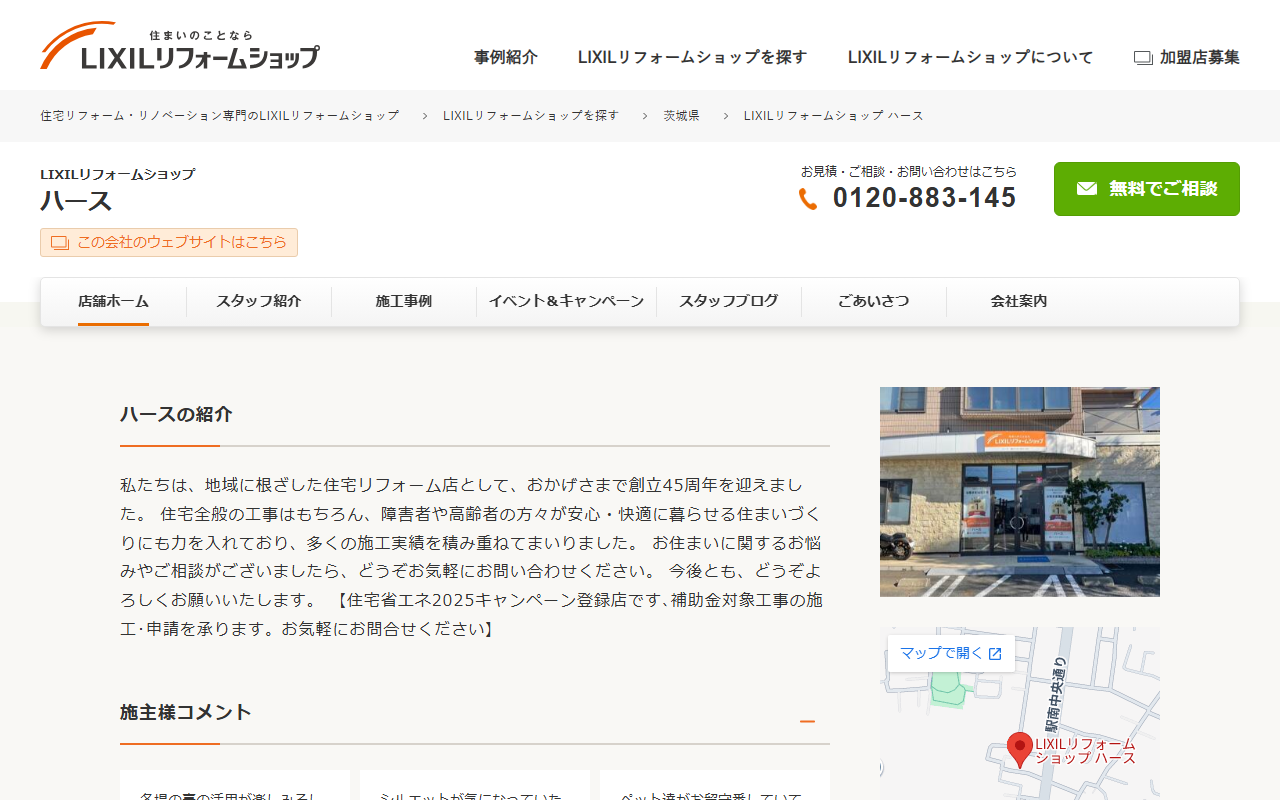Screen dimensions: 1280x800
Task: Click the window icon next to 加盟店募集
Action: click(1143, 58)
